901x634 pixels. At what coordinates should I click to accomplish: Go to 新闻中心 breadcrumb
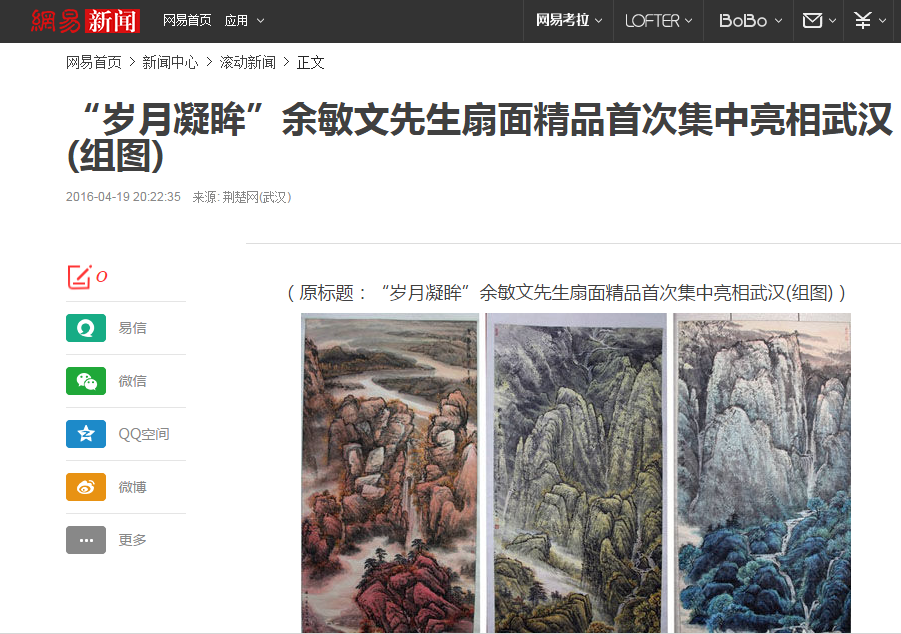(170, 62)
